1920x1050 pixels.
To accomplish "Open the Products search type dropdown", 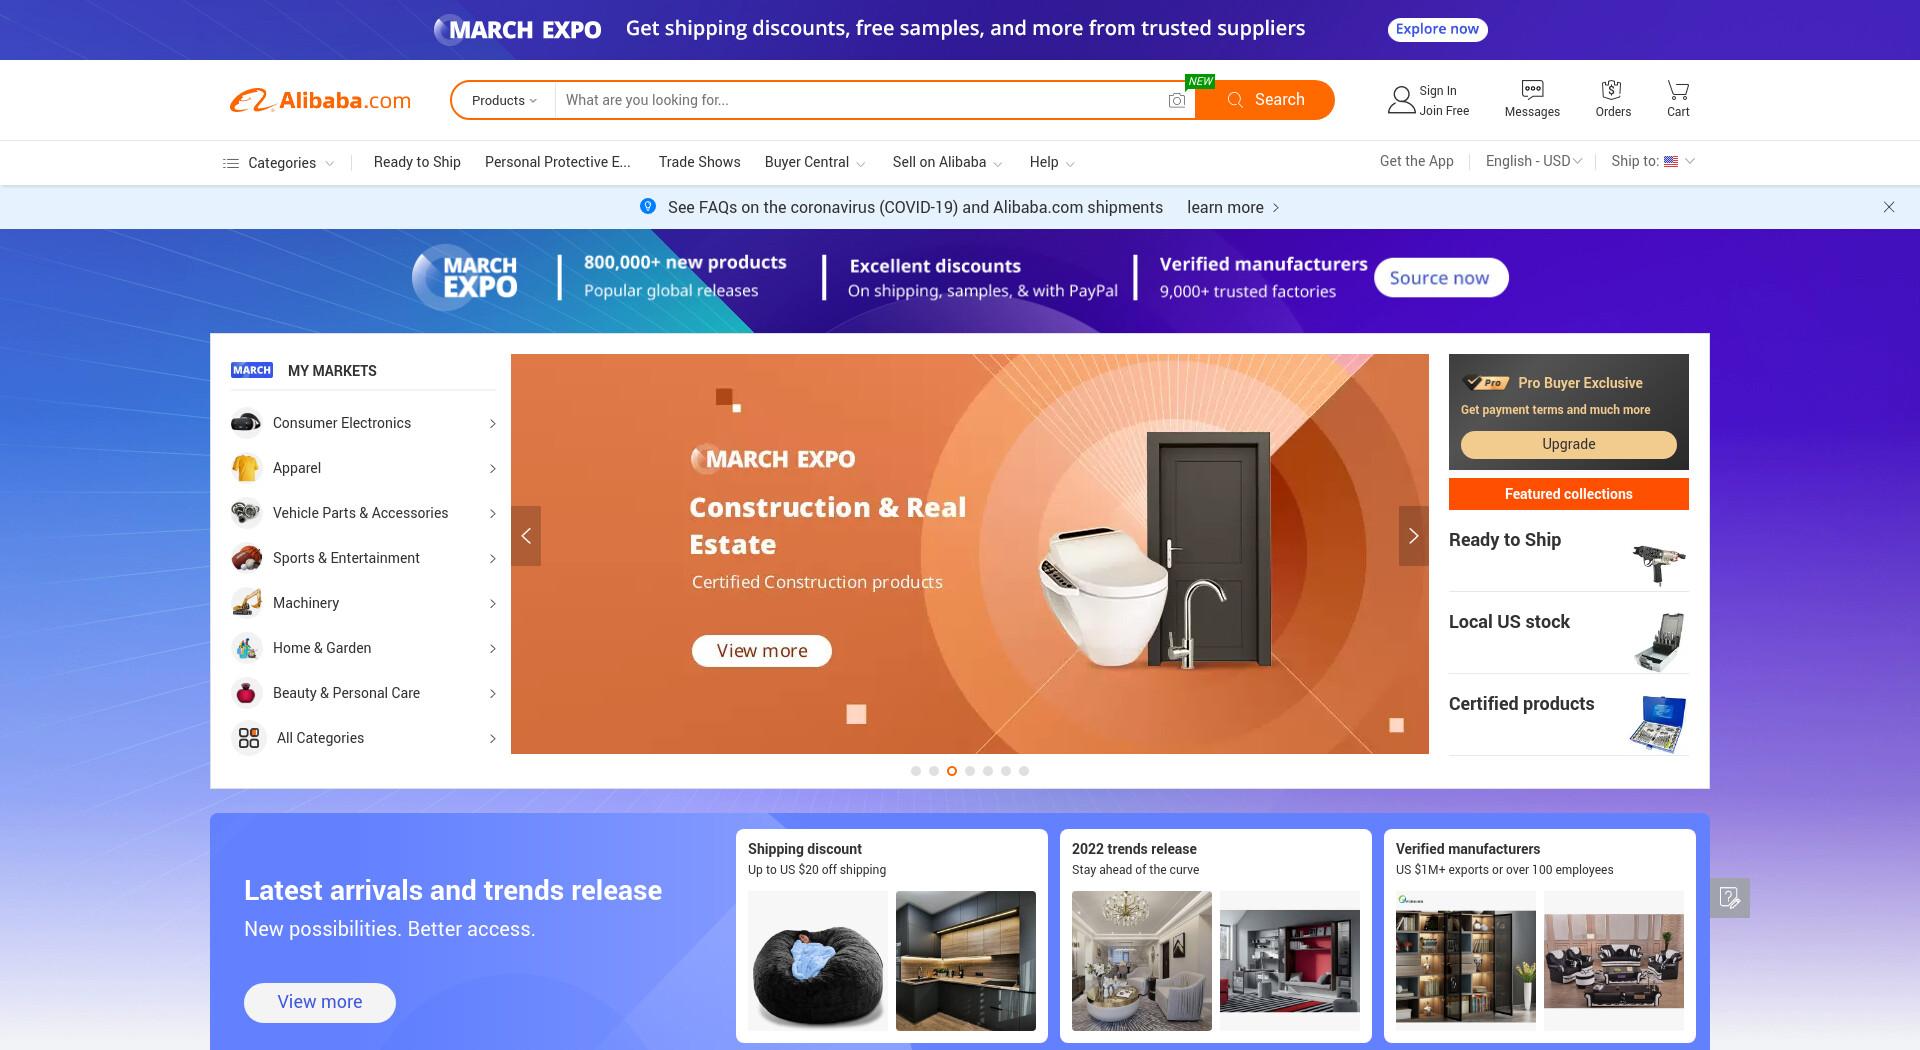I will (x=504, y=100).
